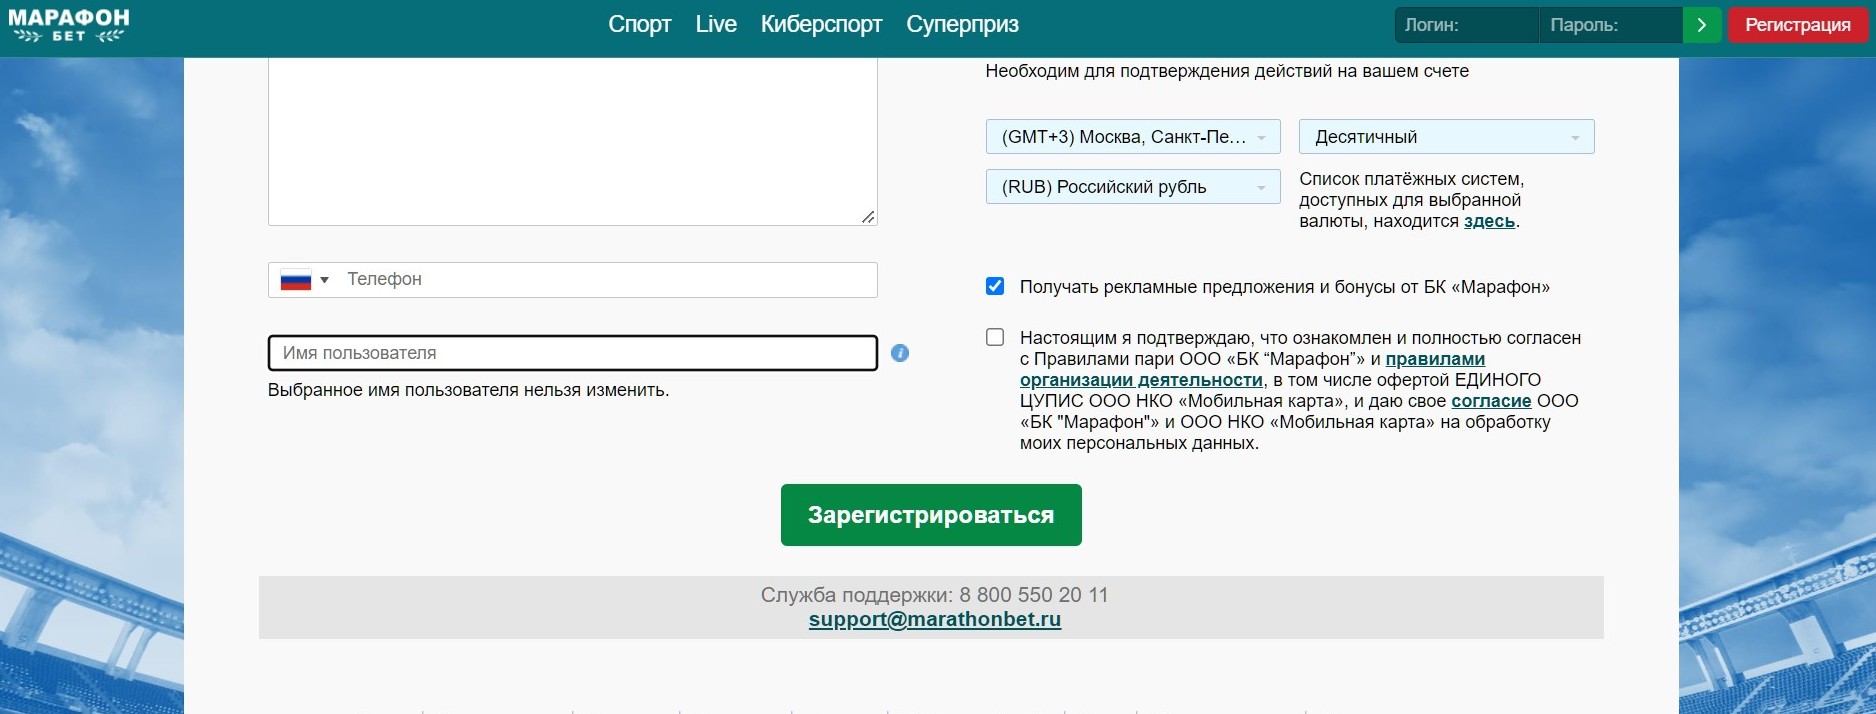Click the note Выбранное имя пользователя нельзя изменить

[x=468, y=390]
